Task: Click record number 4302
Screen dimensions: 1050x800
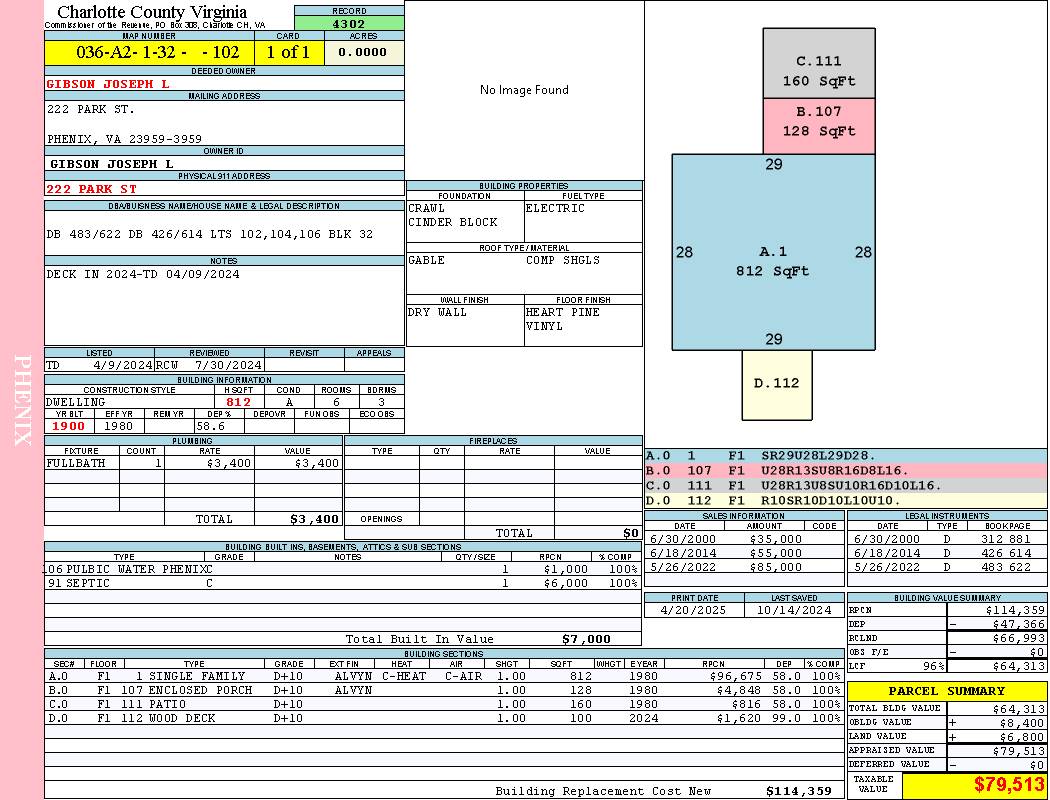Action: pos(349,23)
